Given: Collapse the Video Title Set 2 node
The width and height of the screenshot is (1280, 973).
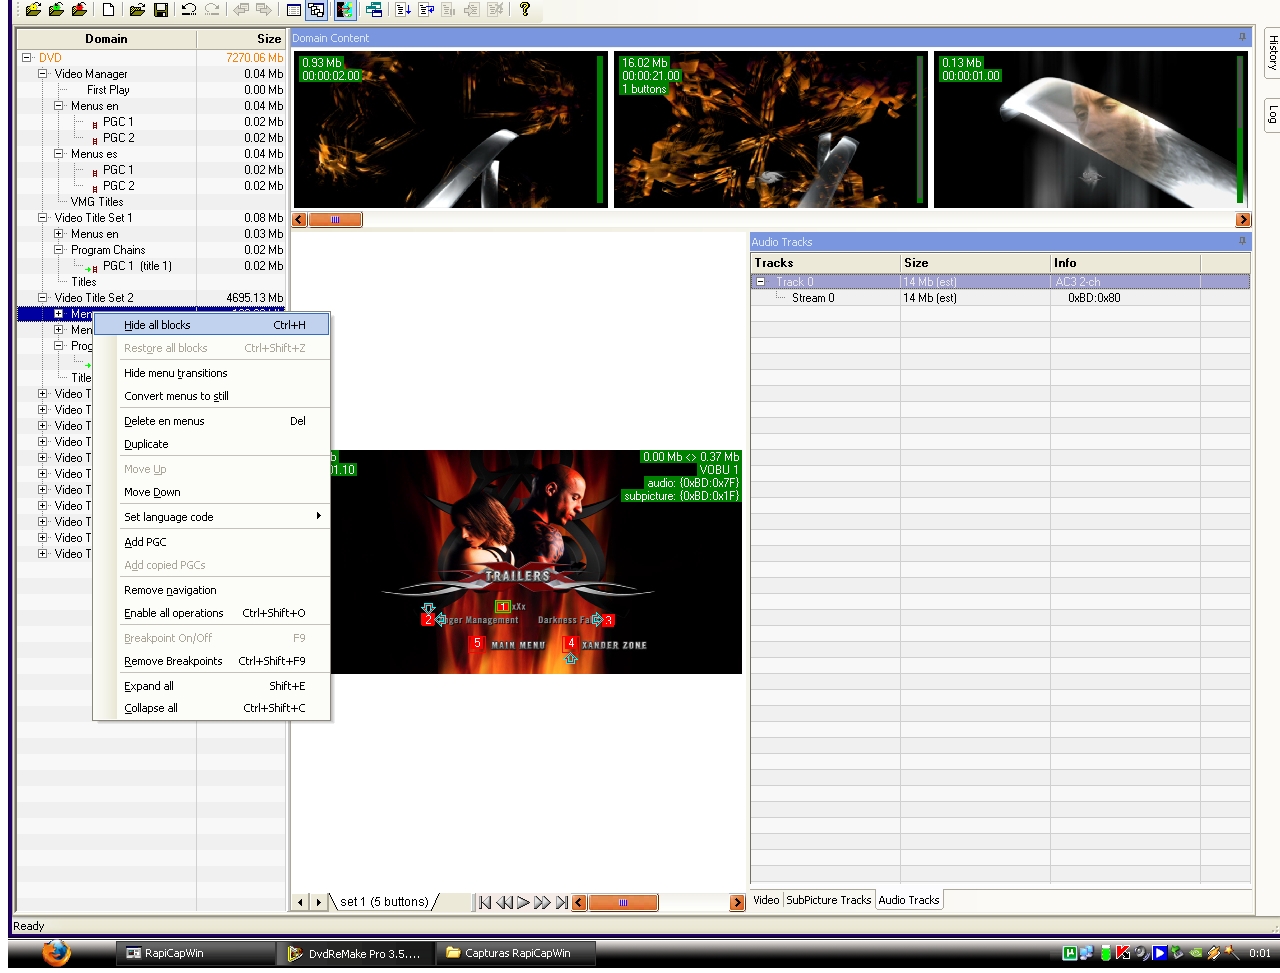Looking at the screenshot, I should click(43, 298).
